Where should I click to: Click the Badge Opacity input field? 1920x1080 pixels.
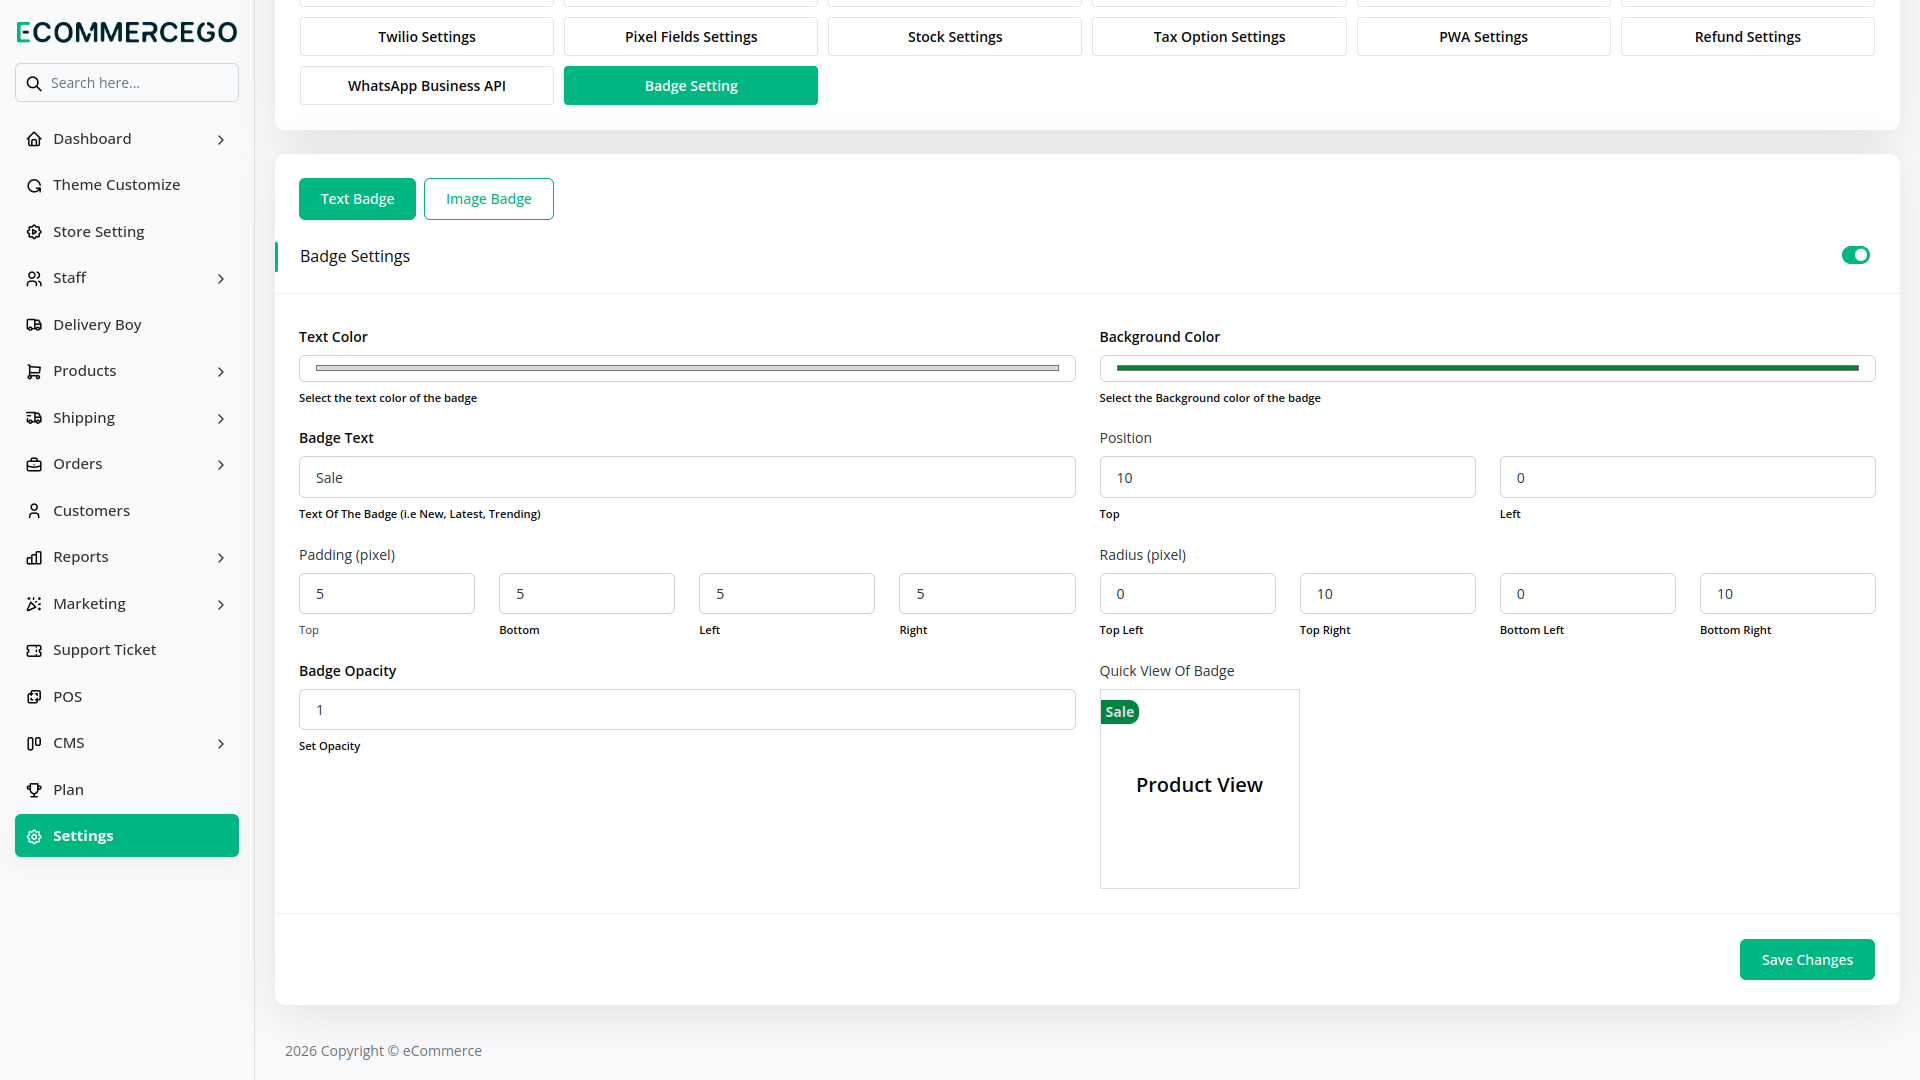click(x=687, y=710)
